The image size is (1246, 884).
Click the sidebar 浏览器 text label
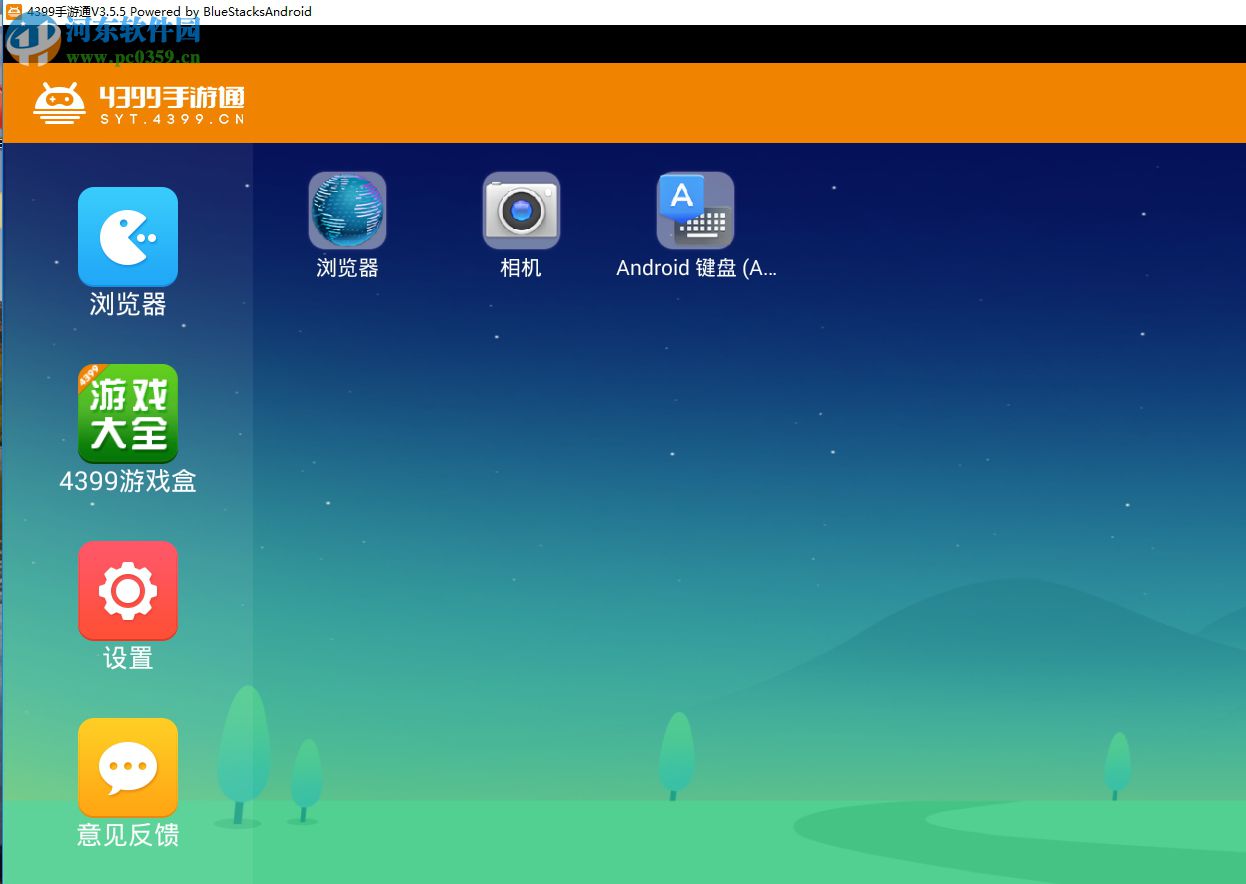point(128,305)
